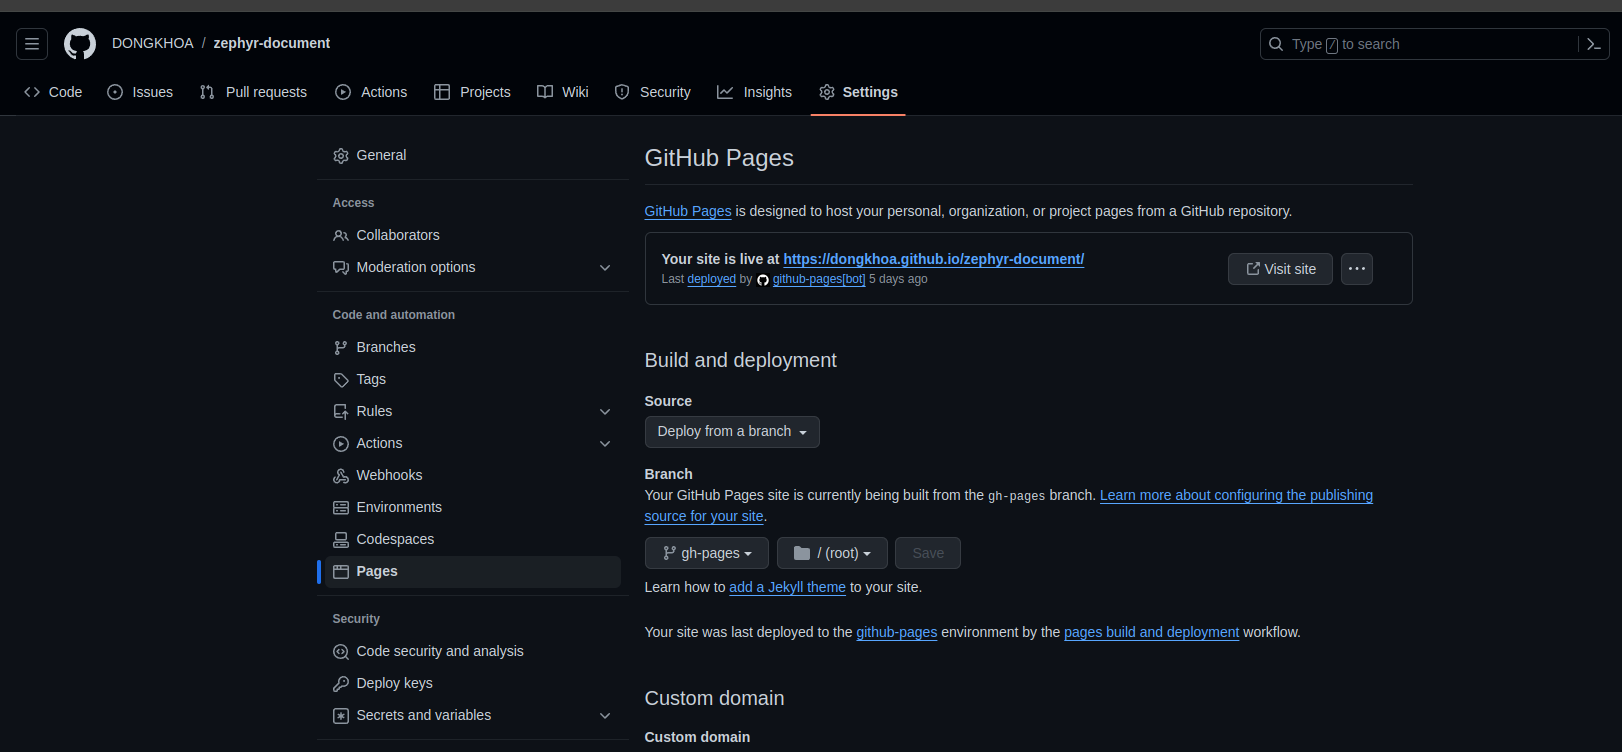Screen dimensions: 1622x752
Task: Click the Pages browser icon
Action: pyautogui.click(x=341, y=572)
